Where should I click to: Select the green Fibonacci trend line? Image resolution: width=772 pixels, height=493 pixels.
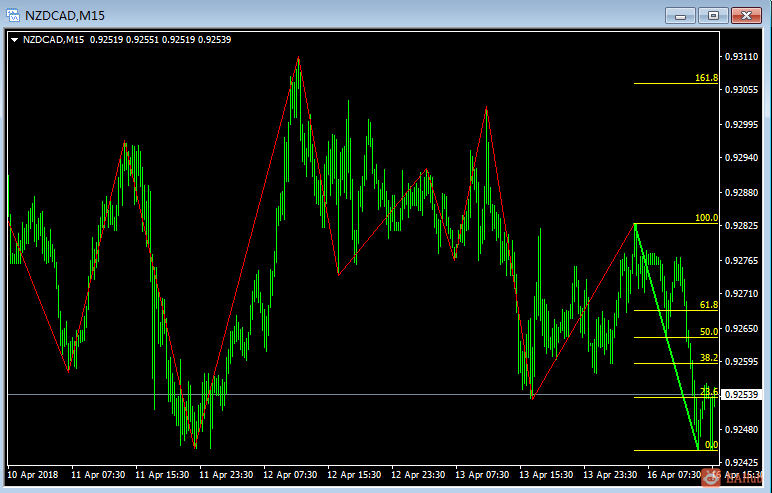(666, 336)
